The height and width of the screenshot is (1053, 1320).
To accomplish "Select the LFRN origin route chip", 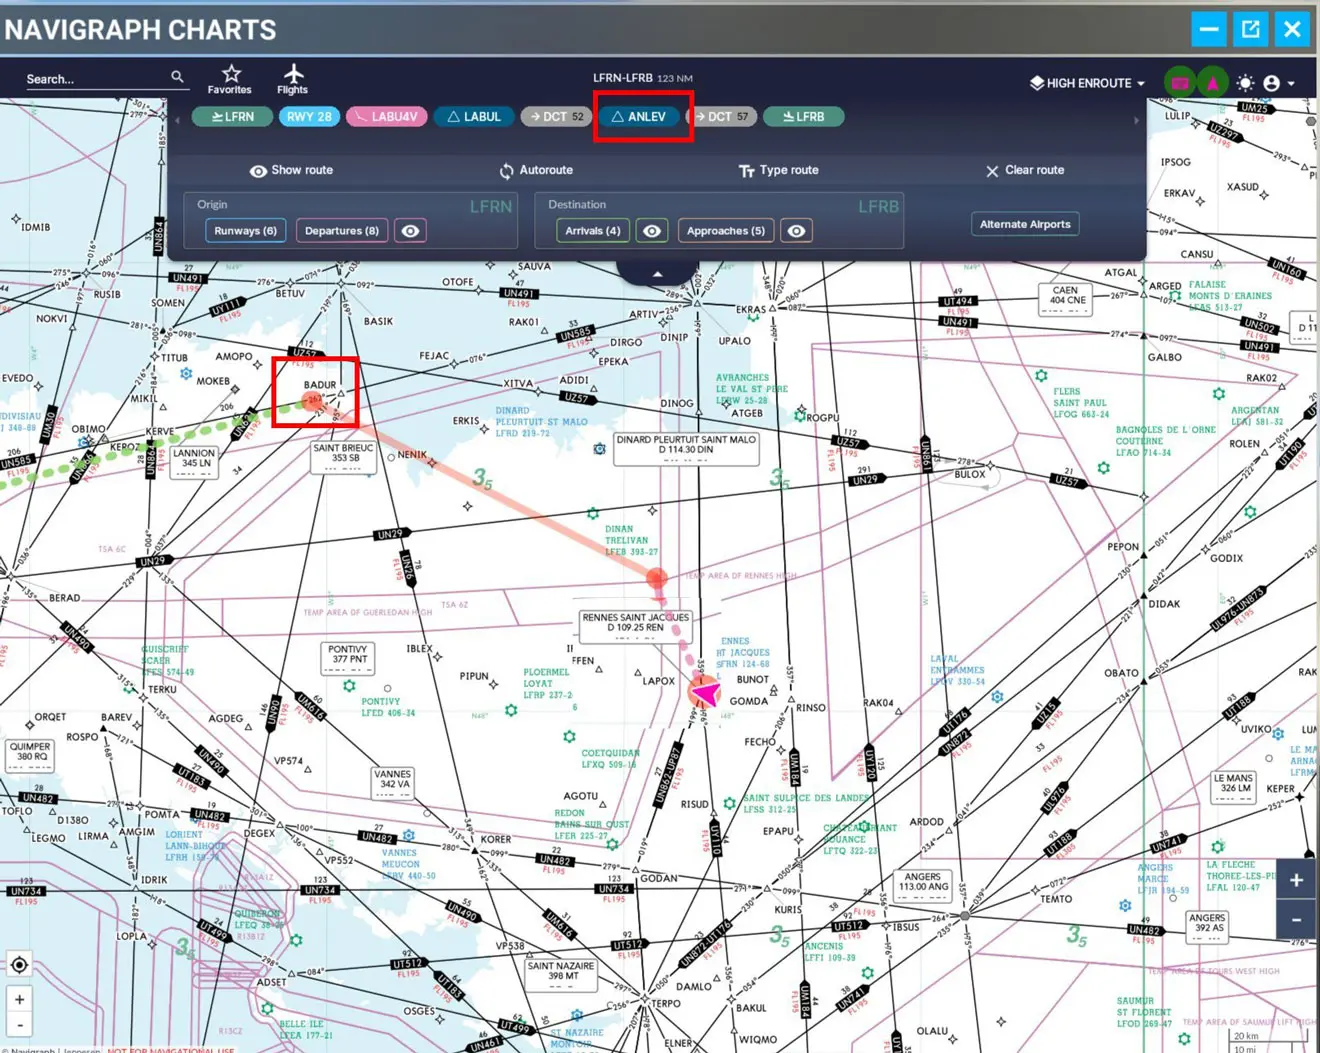I will click(232, 117).
